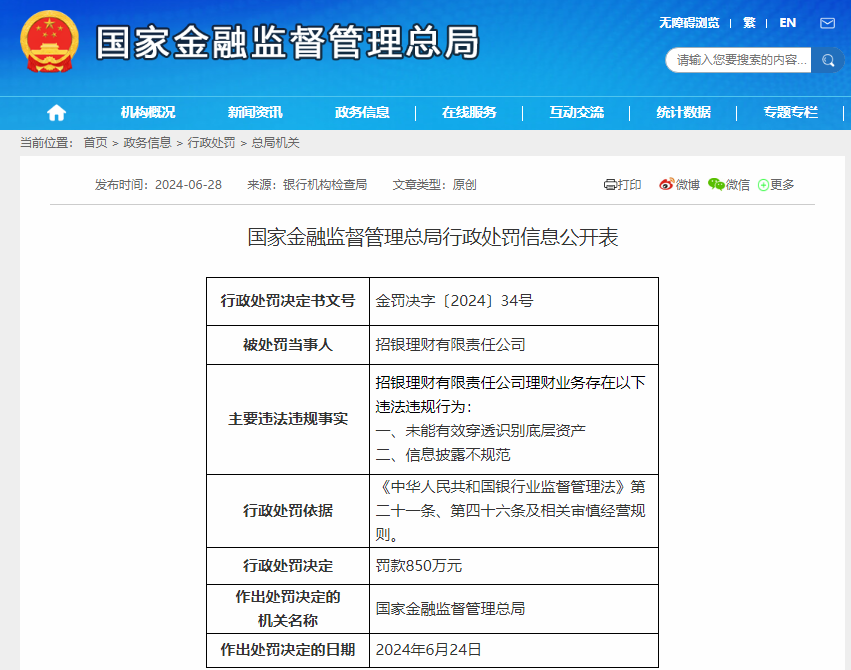Open the home icon in navigation bar
This screenshot has width=851, height=670.
click(x=56, y=112)
